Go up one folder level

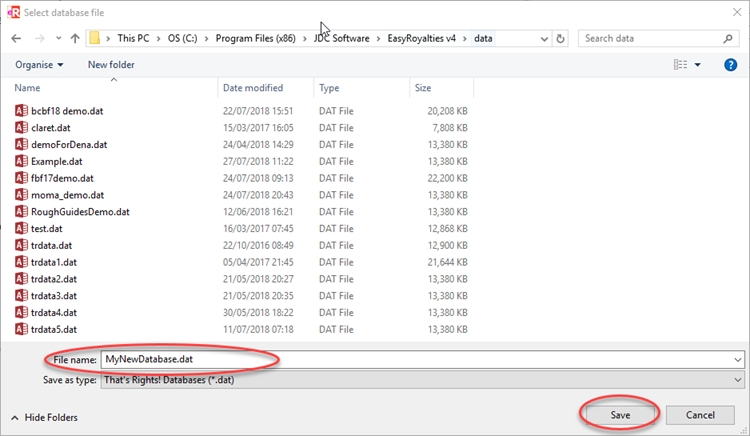pos(75,39)
